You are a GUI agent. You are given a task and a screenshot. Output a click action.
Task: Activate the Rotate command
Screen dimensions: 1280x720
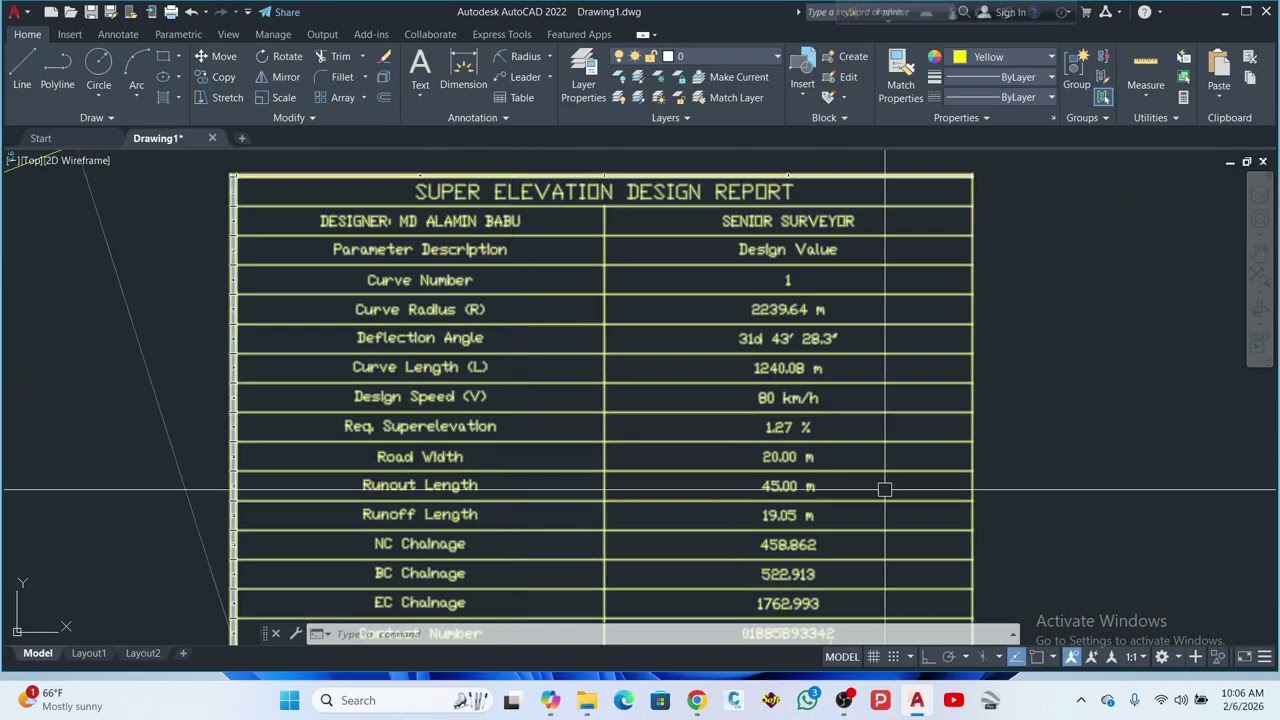point(278,57)
